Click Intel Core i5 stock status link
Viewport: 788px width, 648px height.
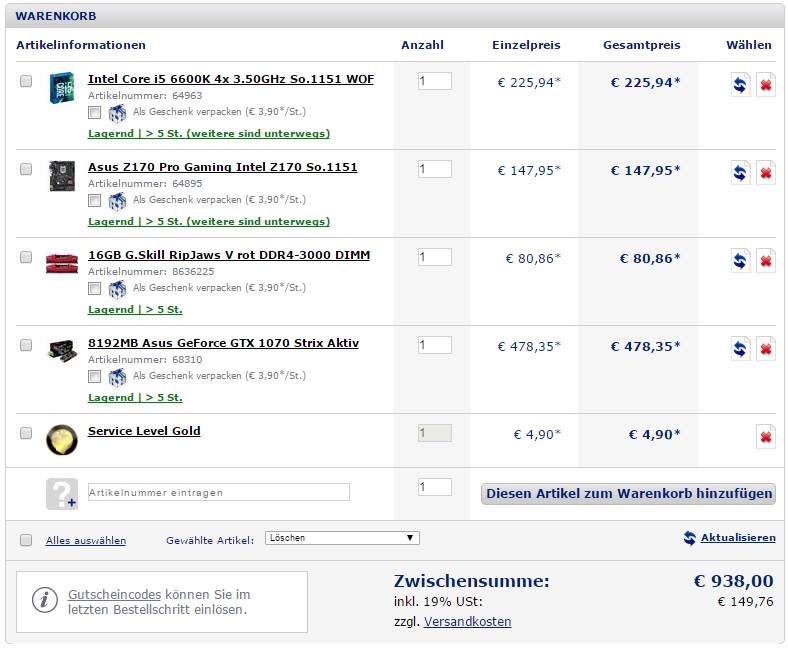point(209,133)
